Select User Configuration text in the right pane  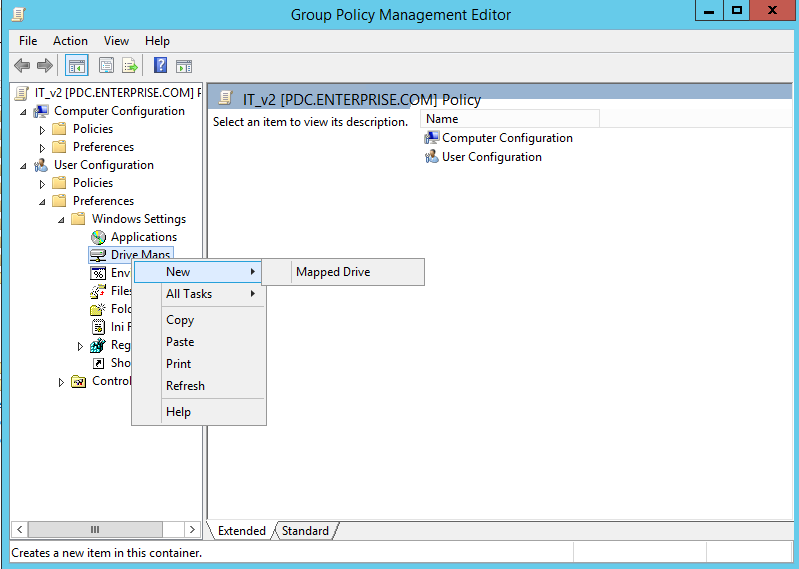[x=492, y=156]
